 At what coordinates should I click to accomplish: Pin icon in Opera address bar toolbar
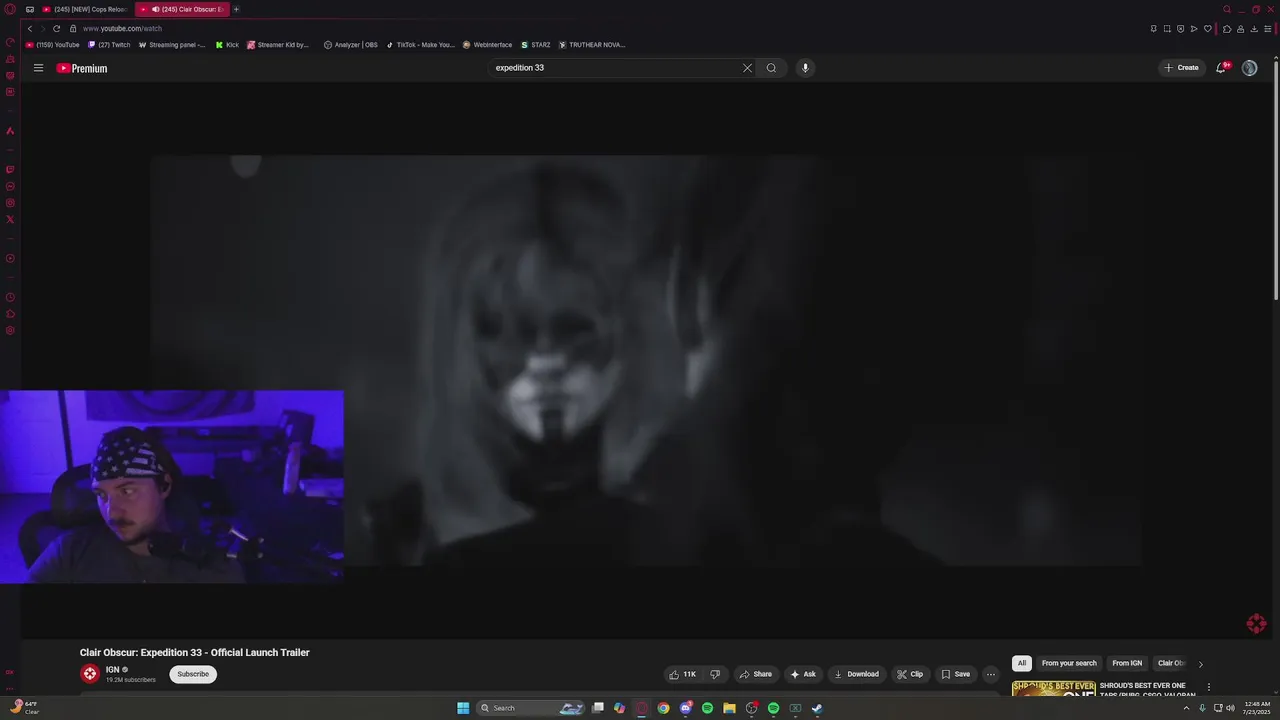pos(1153,28)
